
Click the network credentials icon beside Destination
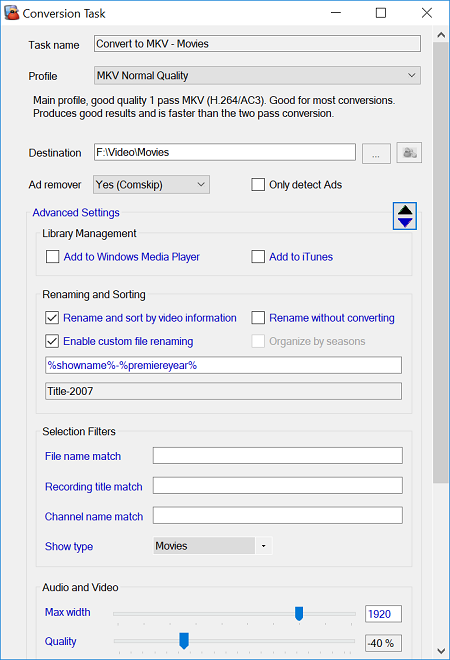pyautogui.click(x=409, y=153)
